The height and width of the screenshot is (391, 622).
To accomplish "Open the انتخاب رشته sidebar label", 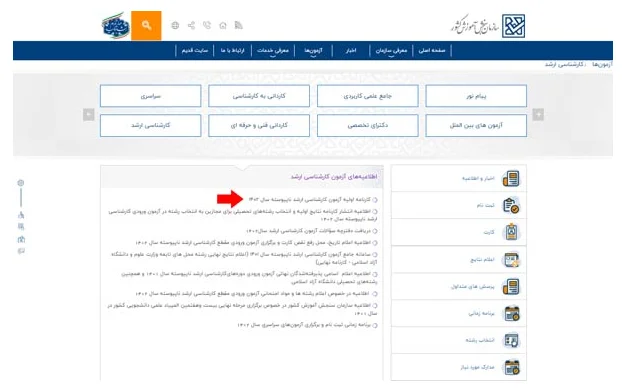I will [480, 341].
